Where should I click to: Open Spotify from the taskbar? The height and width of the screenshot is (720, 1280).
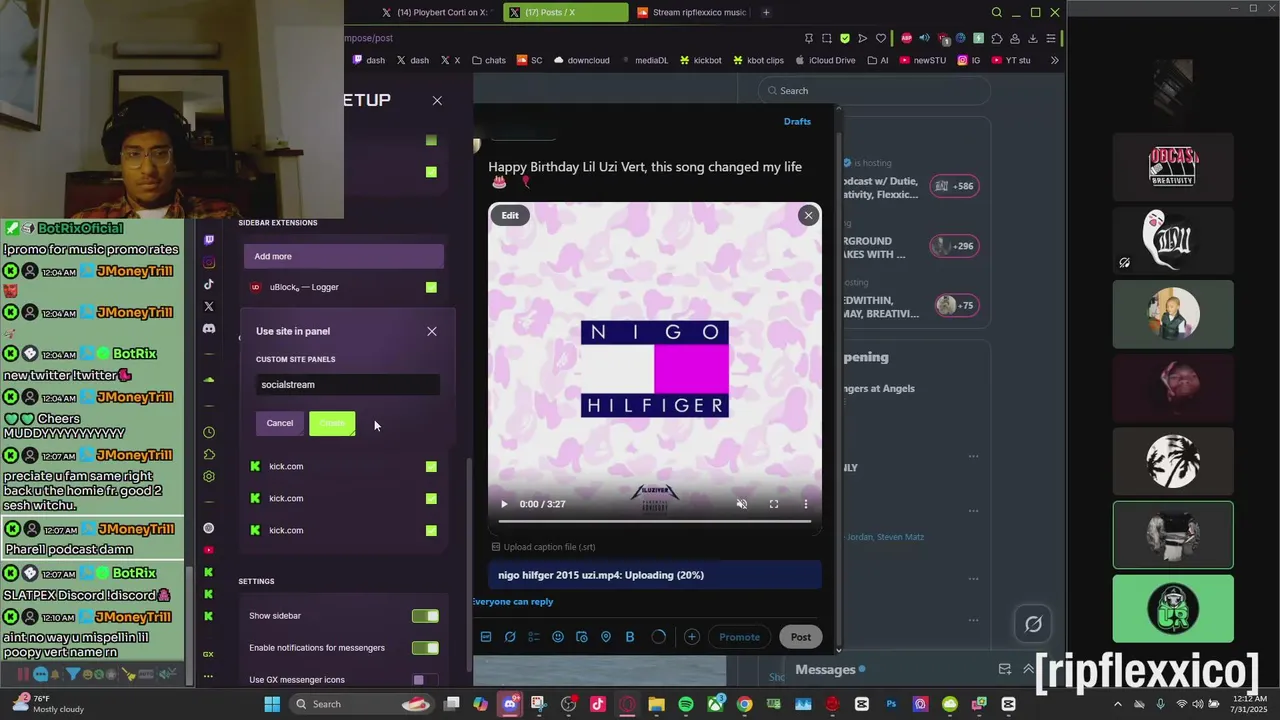686,704
